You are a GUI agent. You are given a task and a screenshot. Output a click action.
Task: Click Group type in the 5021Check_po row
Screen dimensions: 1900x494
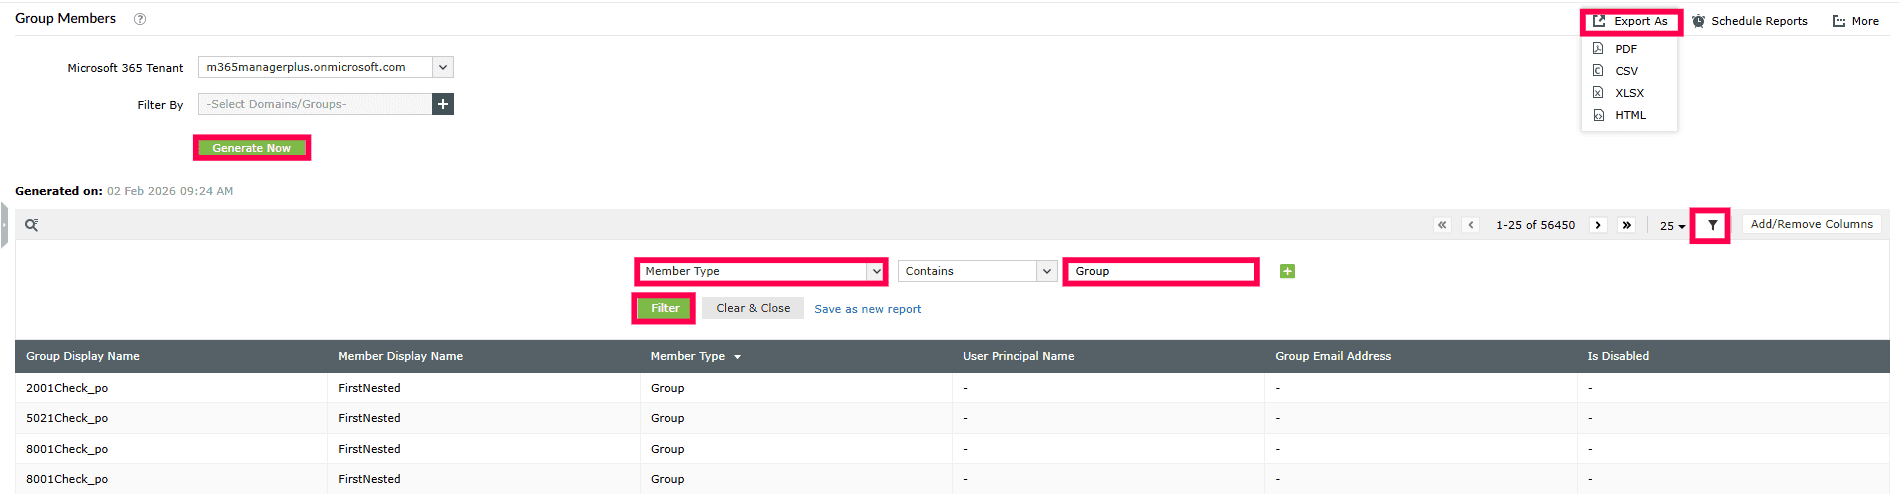point(667,418)
